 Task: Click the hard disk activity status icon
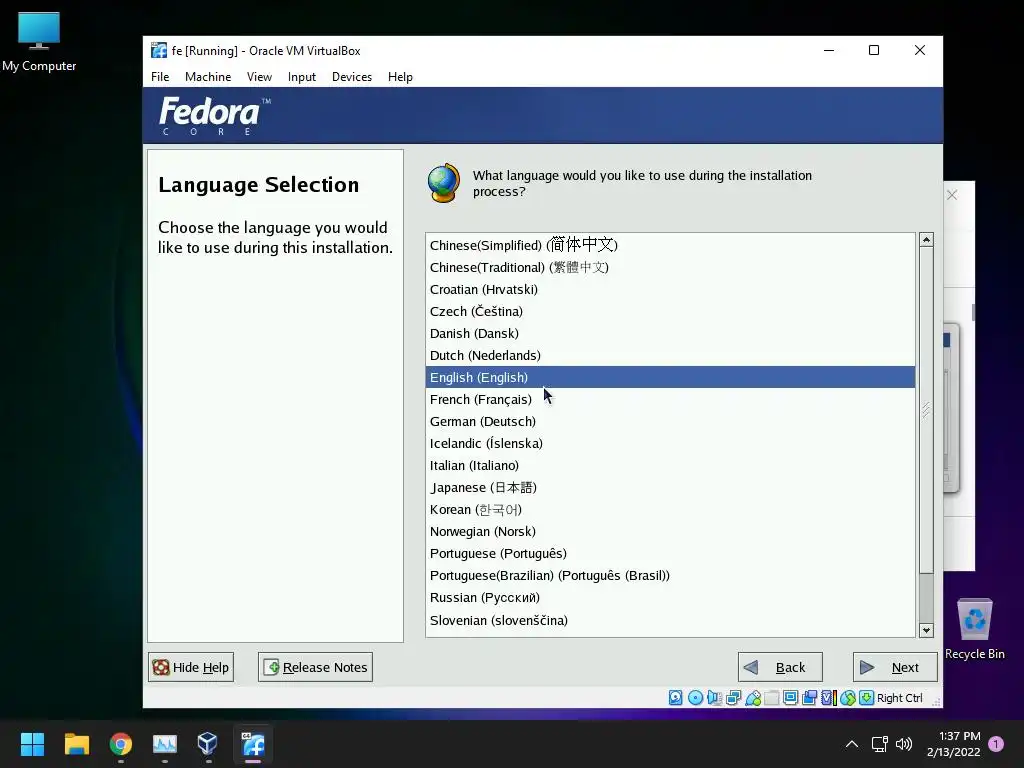point(676,698)
